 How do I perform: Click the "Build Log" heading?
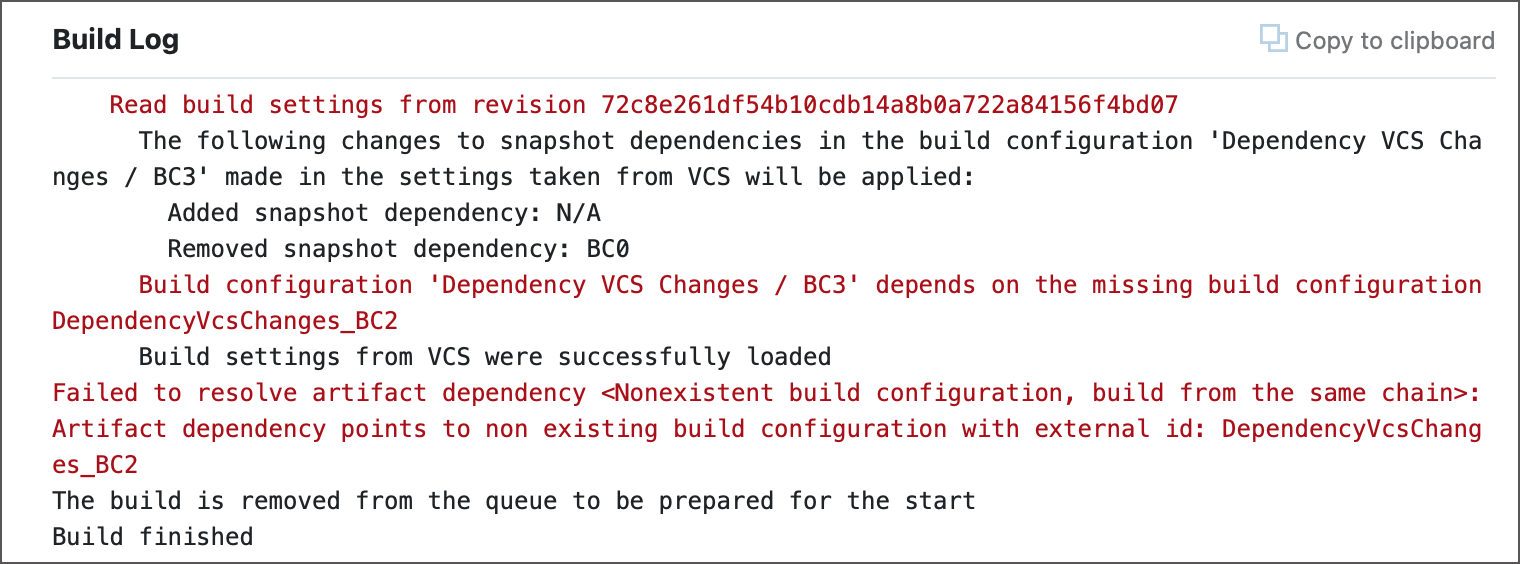(x=116, y=40)
